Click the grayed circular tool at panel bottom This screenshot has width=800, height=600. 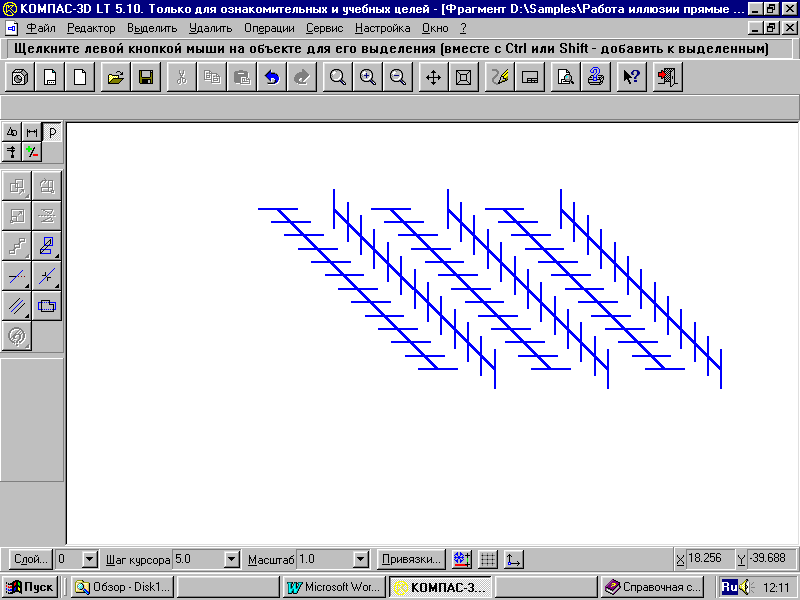[x=17, y=336]
